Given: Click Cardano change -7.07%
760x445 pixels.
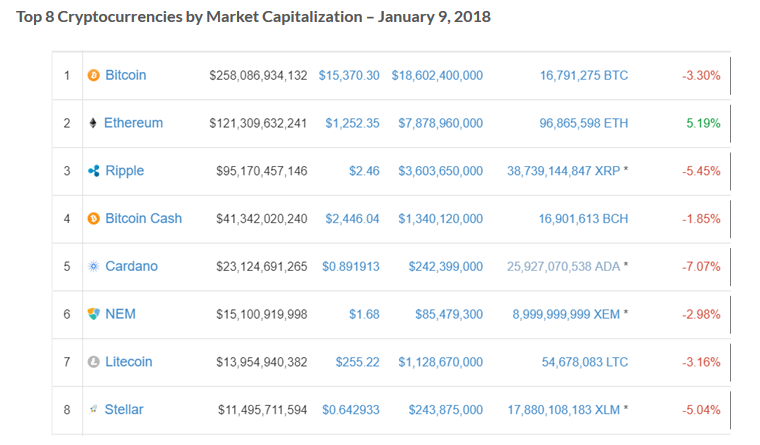Looking at the screenshot, I should tap(701, 267).
